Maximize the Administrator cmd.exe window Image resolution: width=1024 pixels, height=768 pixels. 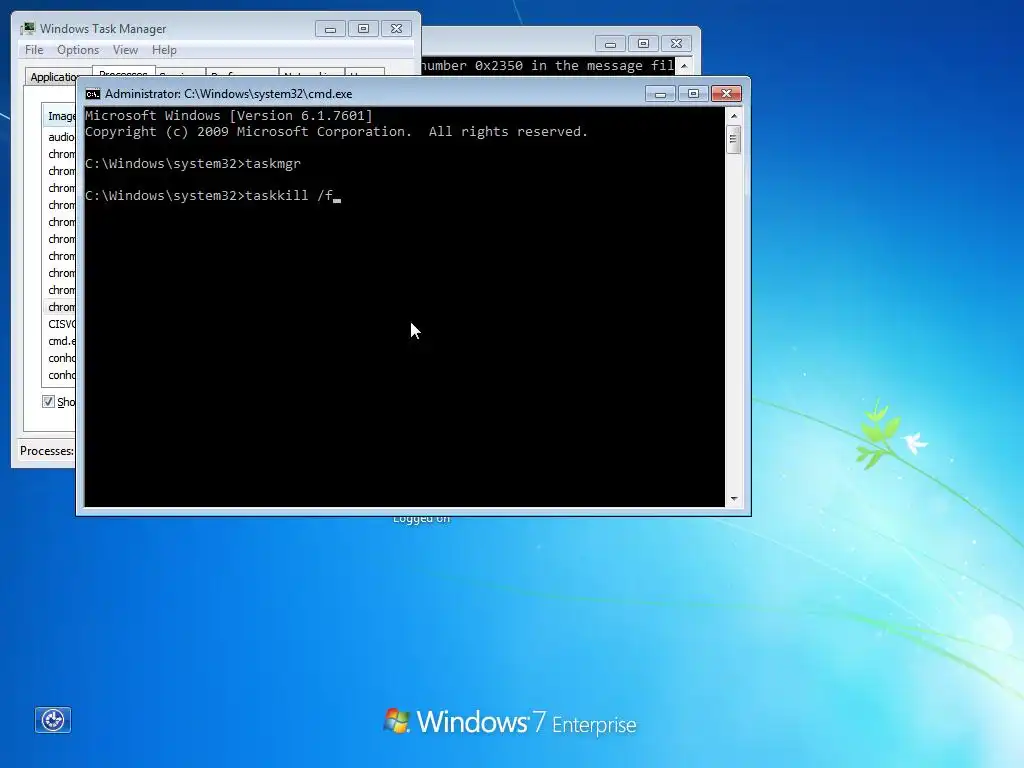pos(694,94)
